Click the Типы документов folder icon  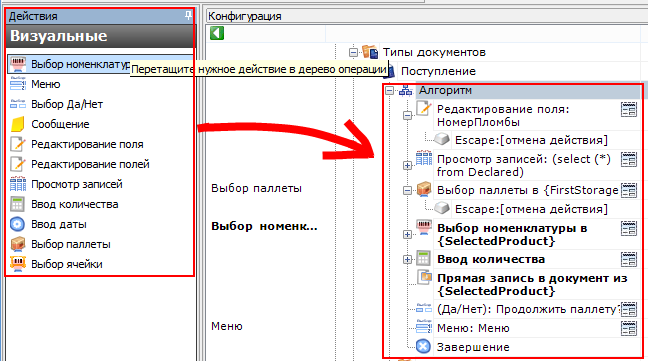click(x=370, y=52)
